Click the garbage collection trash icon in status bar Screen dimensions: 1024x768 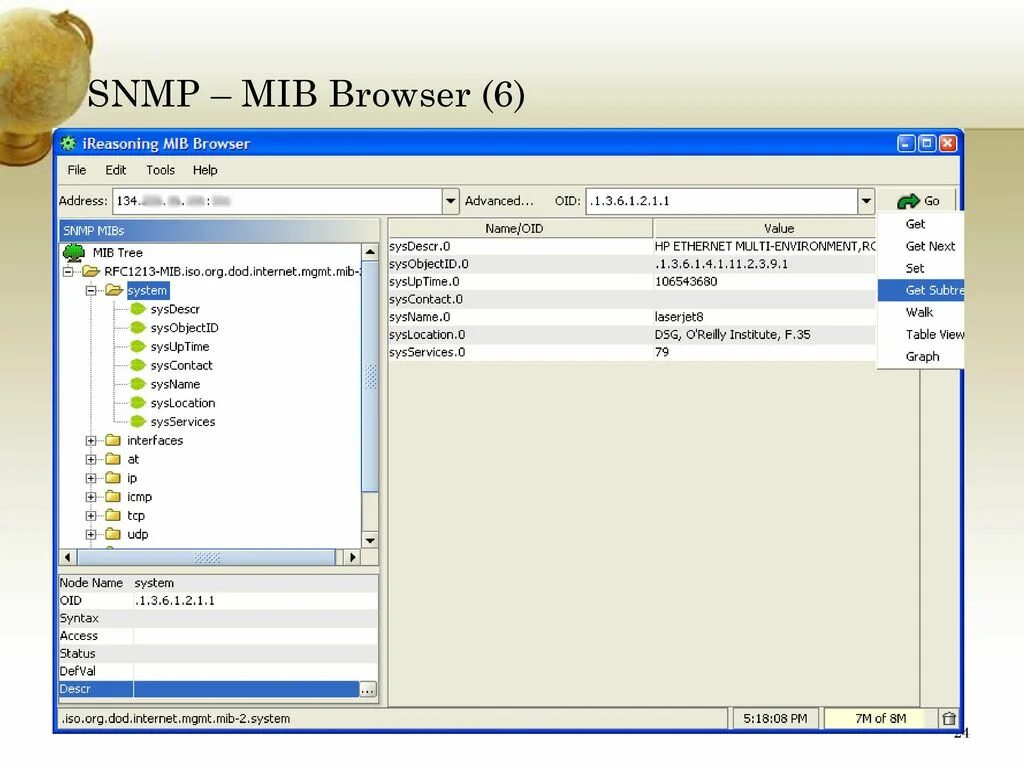tap(949, 718)
